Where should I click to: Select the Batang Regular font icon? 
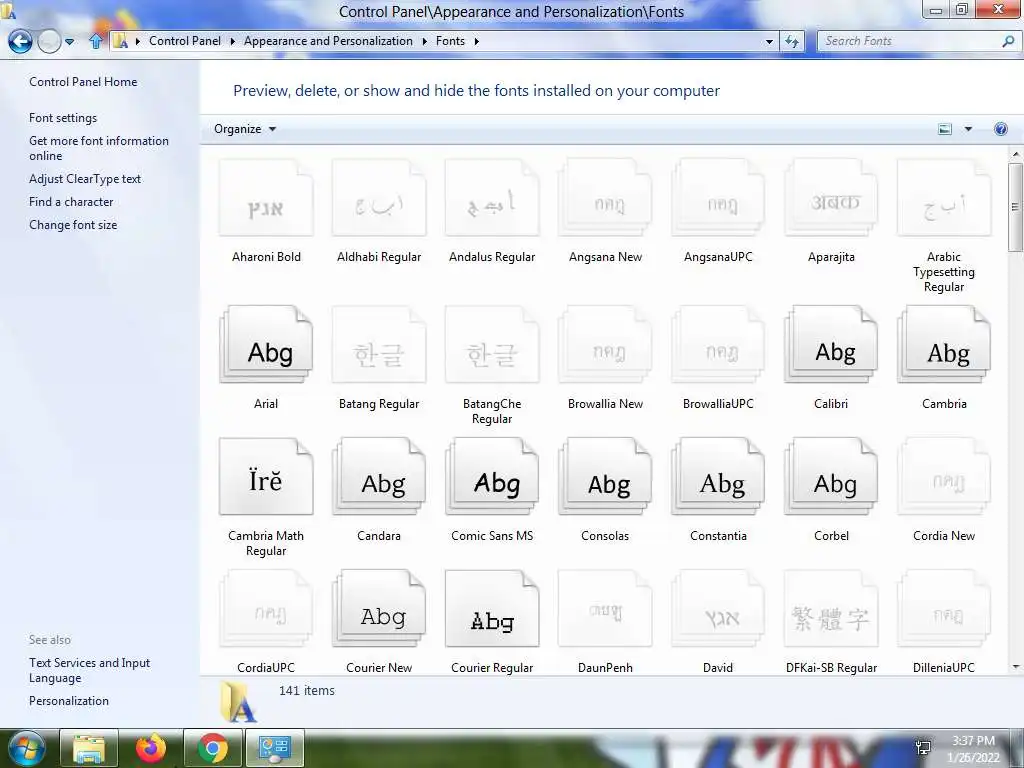coord(379,345)
